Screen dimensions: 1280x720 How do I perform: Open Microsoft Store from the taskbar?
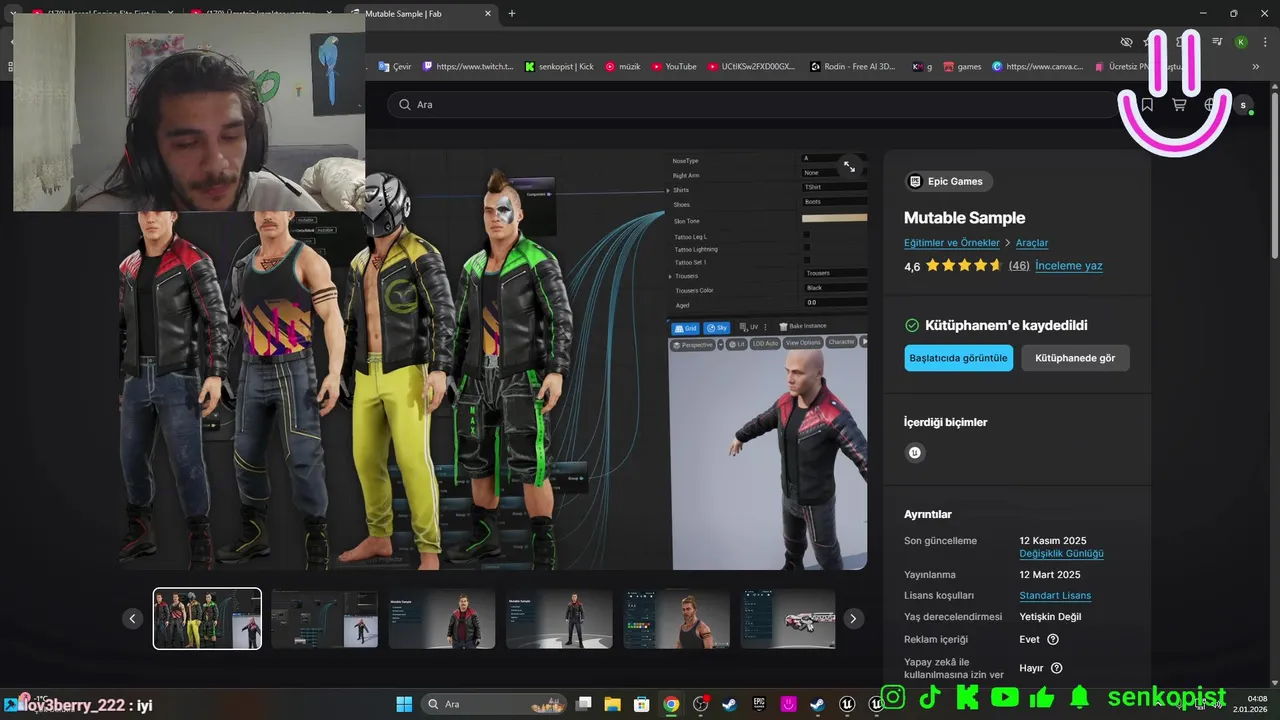[642, 704]
